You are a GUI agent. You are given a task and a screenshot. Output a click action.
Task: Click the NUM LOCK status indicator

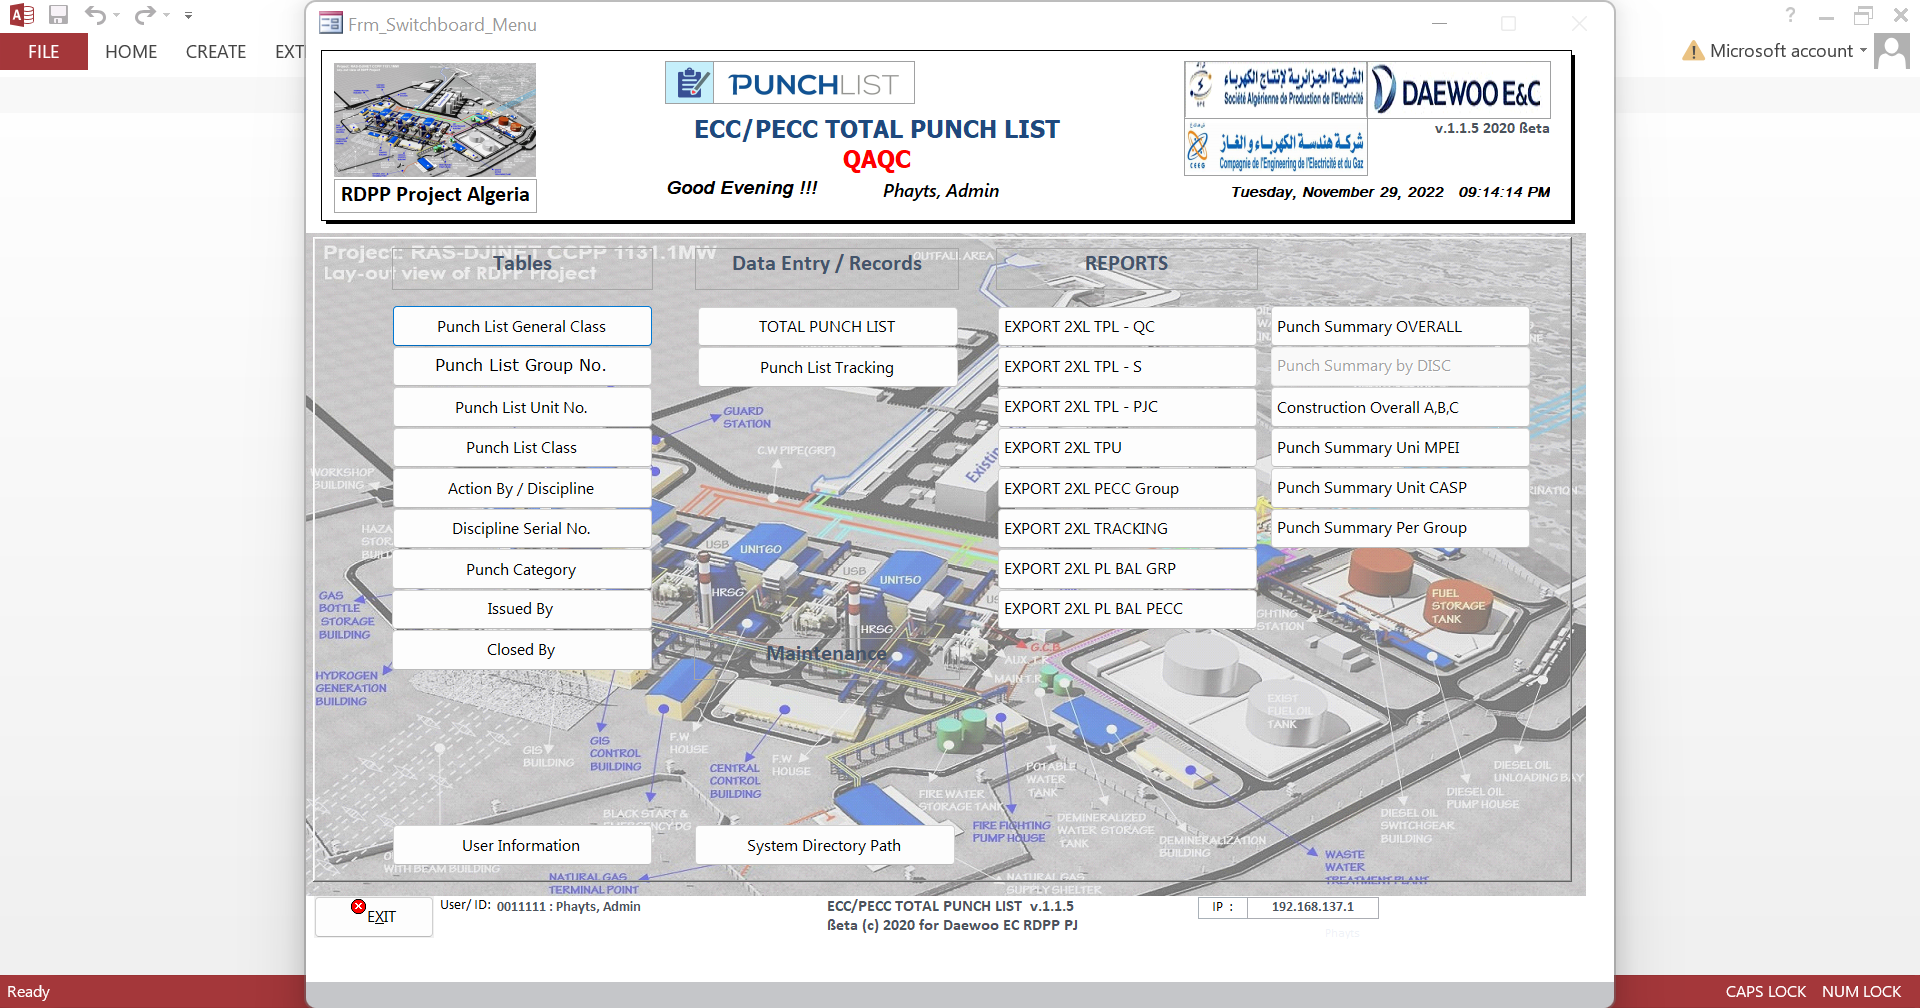1861,992
